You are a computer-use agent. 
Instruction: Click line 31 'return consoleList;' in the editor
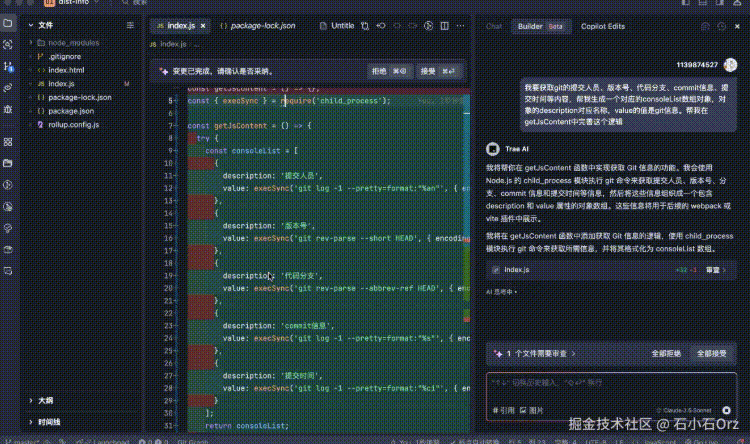(247, 425)
